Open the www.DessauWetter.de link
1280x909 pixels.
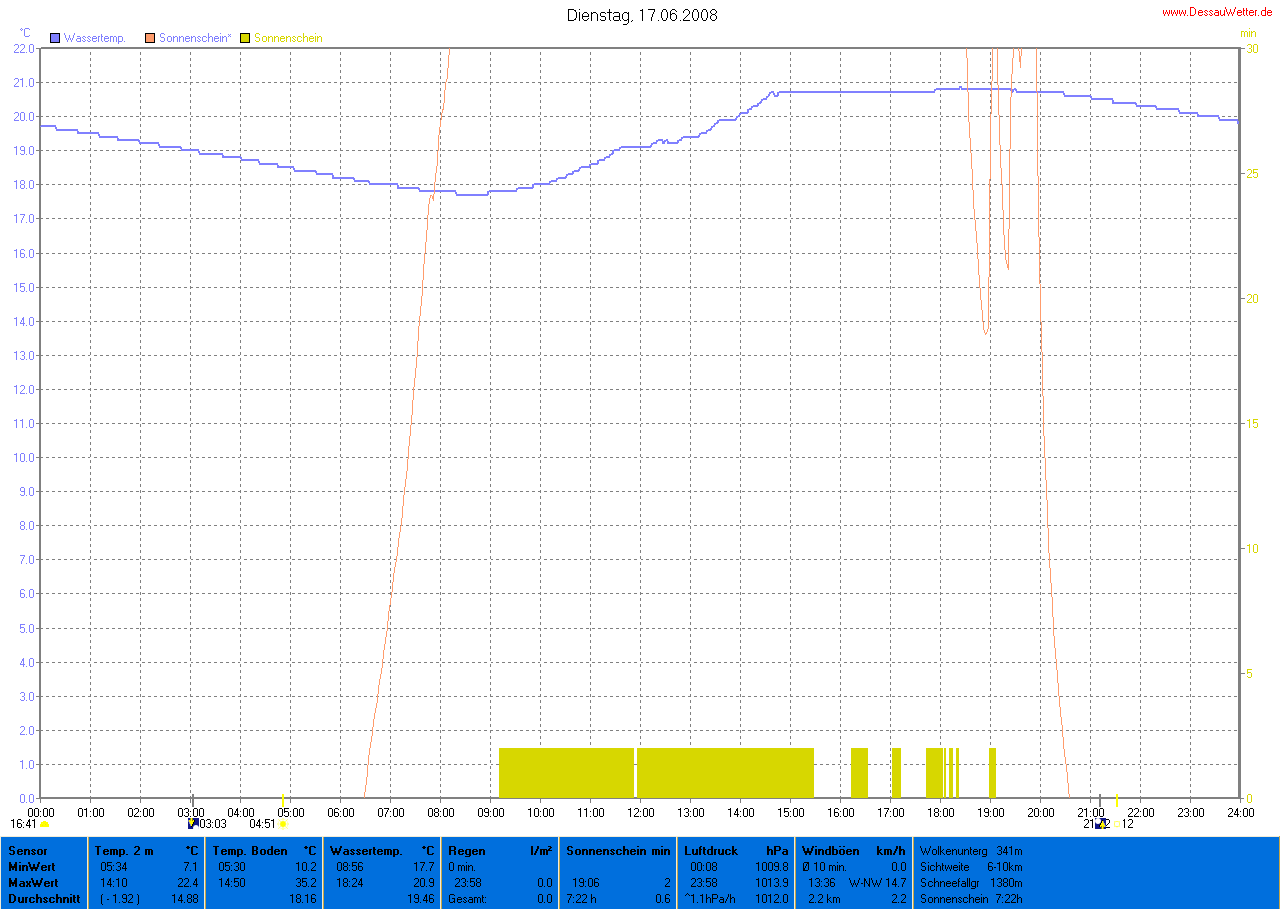pos(1216,12)
